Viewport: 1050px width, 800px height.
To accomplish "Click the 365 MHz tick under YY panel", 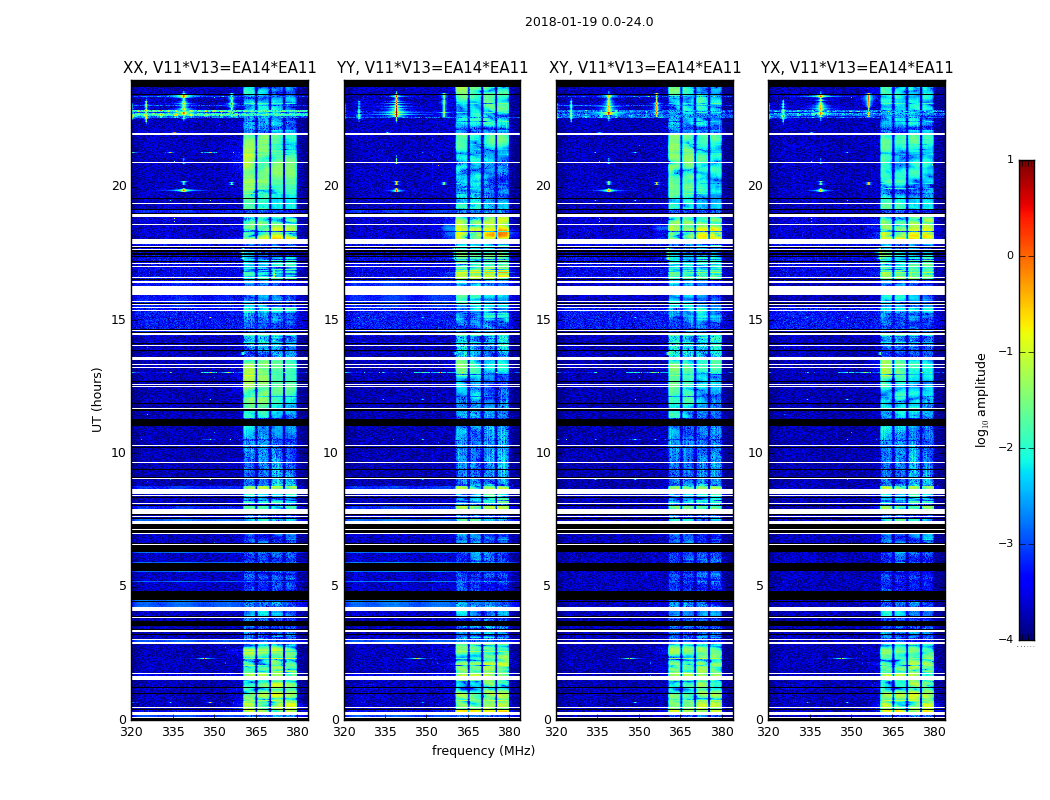I will (468, 732).
